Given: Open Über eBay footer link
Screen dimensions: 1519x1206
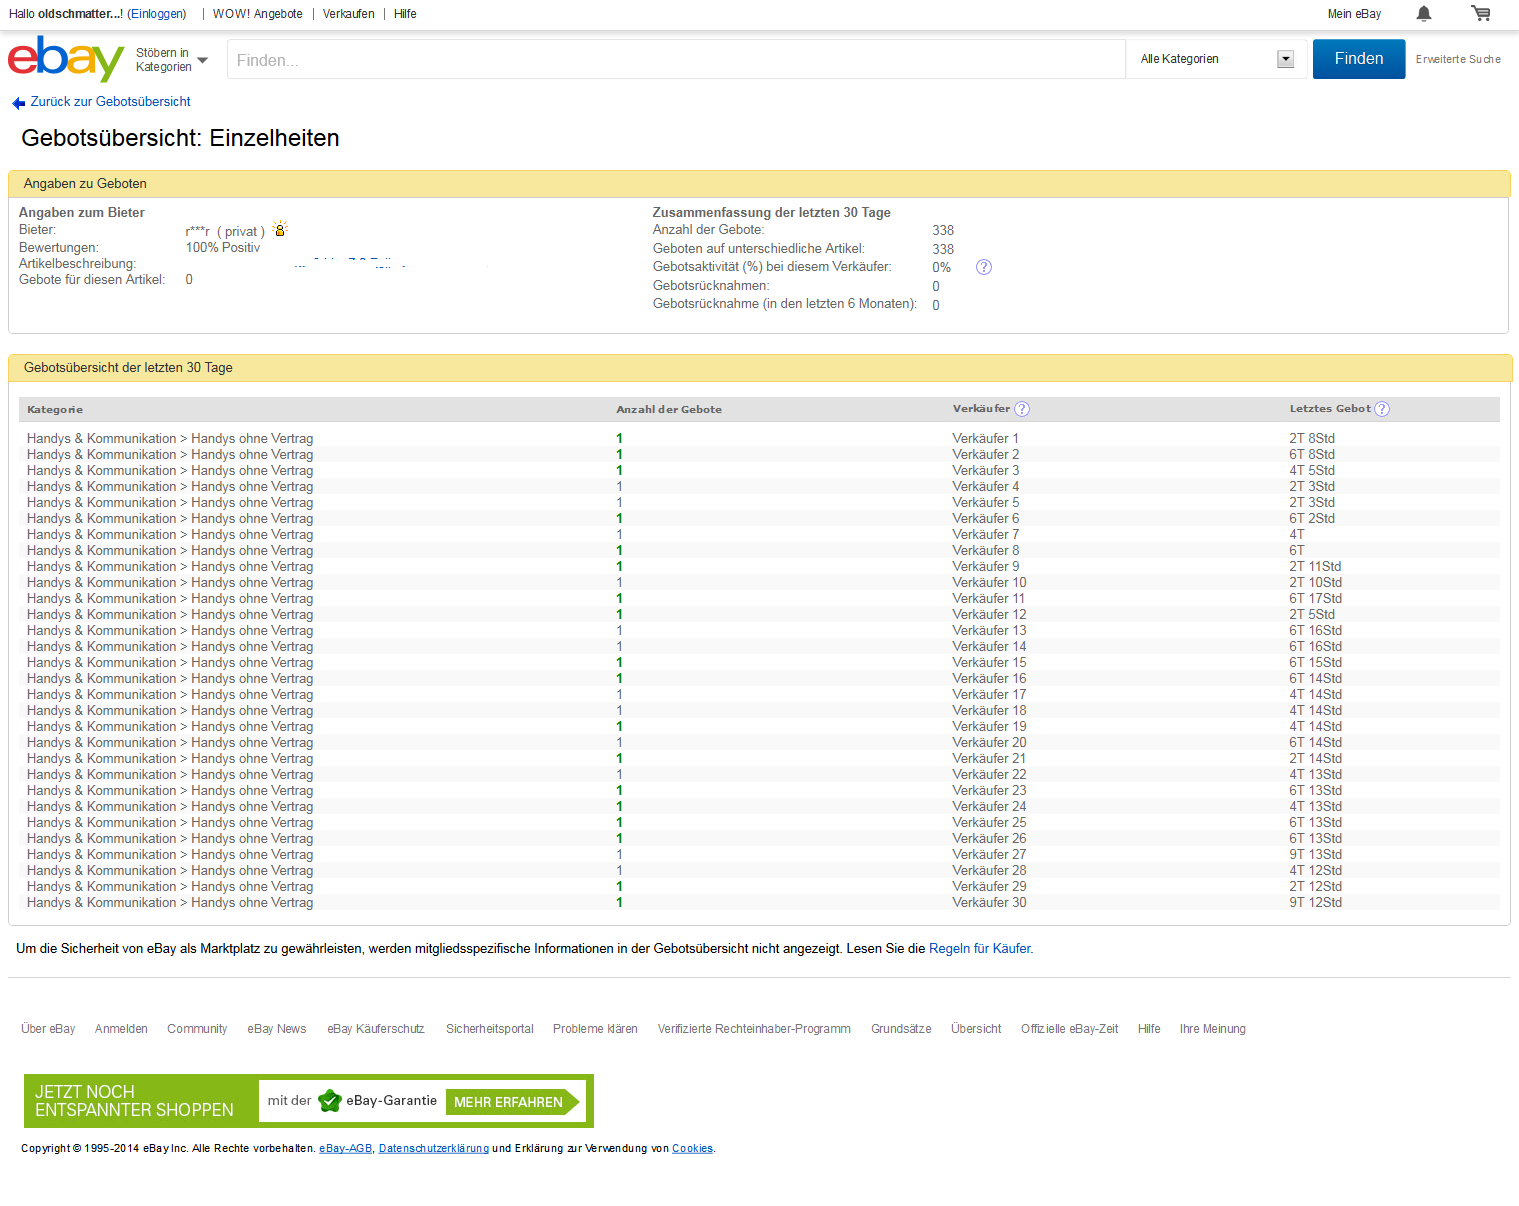Looking at the screenshot, I should (48, 1029).
